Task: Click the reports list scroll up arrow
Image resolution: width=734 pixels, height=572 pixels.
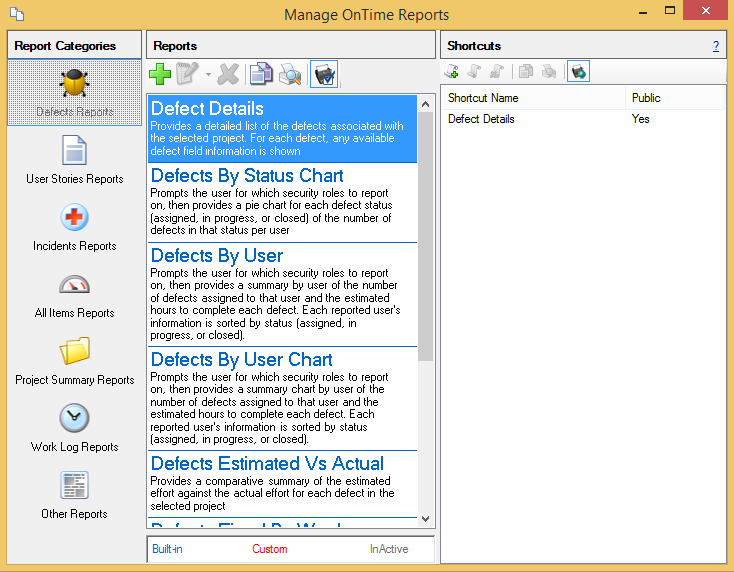Action: tap(426, 104)
